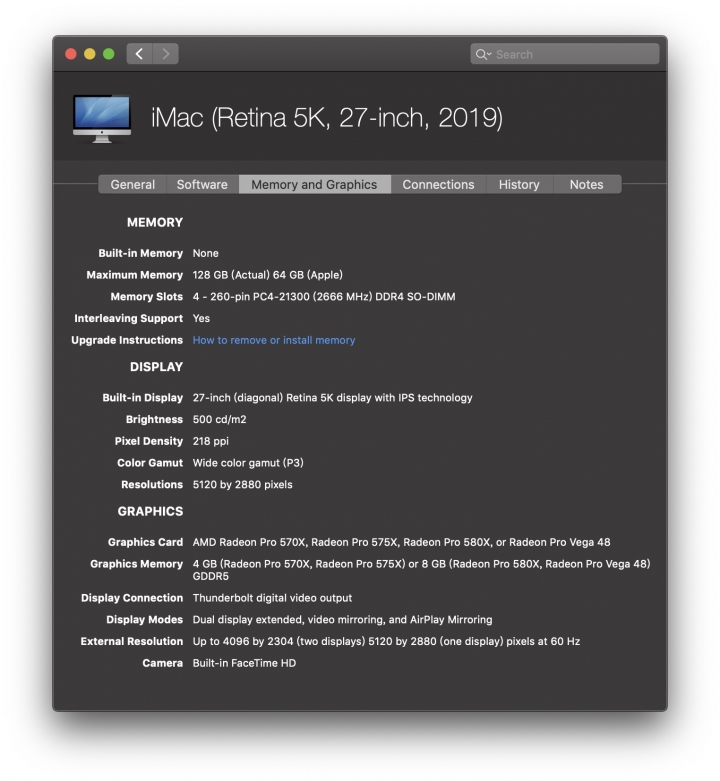Click the Interleaving Support value Yes

click(201, 318)
